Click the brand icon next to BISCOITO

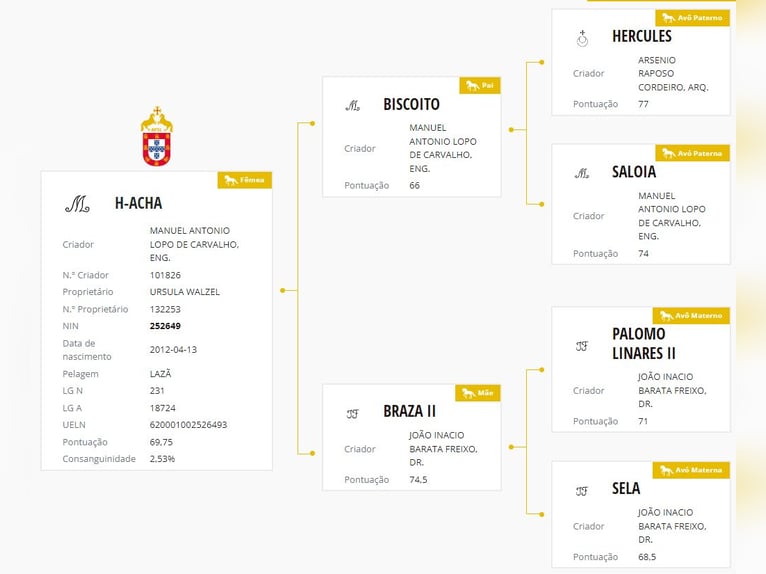(353, 105)
